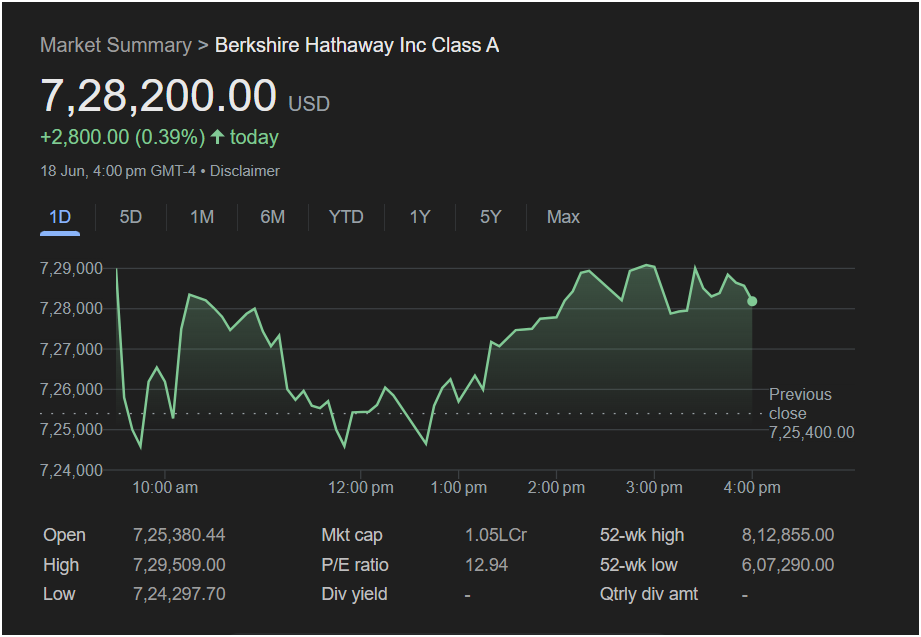Viewport: 921px width, 637px height.
Task: Switch to the 5D chart tab
Action: coord(130,217)
